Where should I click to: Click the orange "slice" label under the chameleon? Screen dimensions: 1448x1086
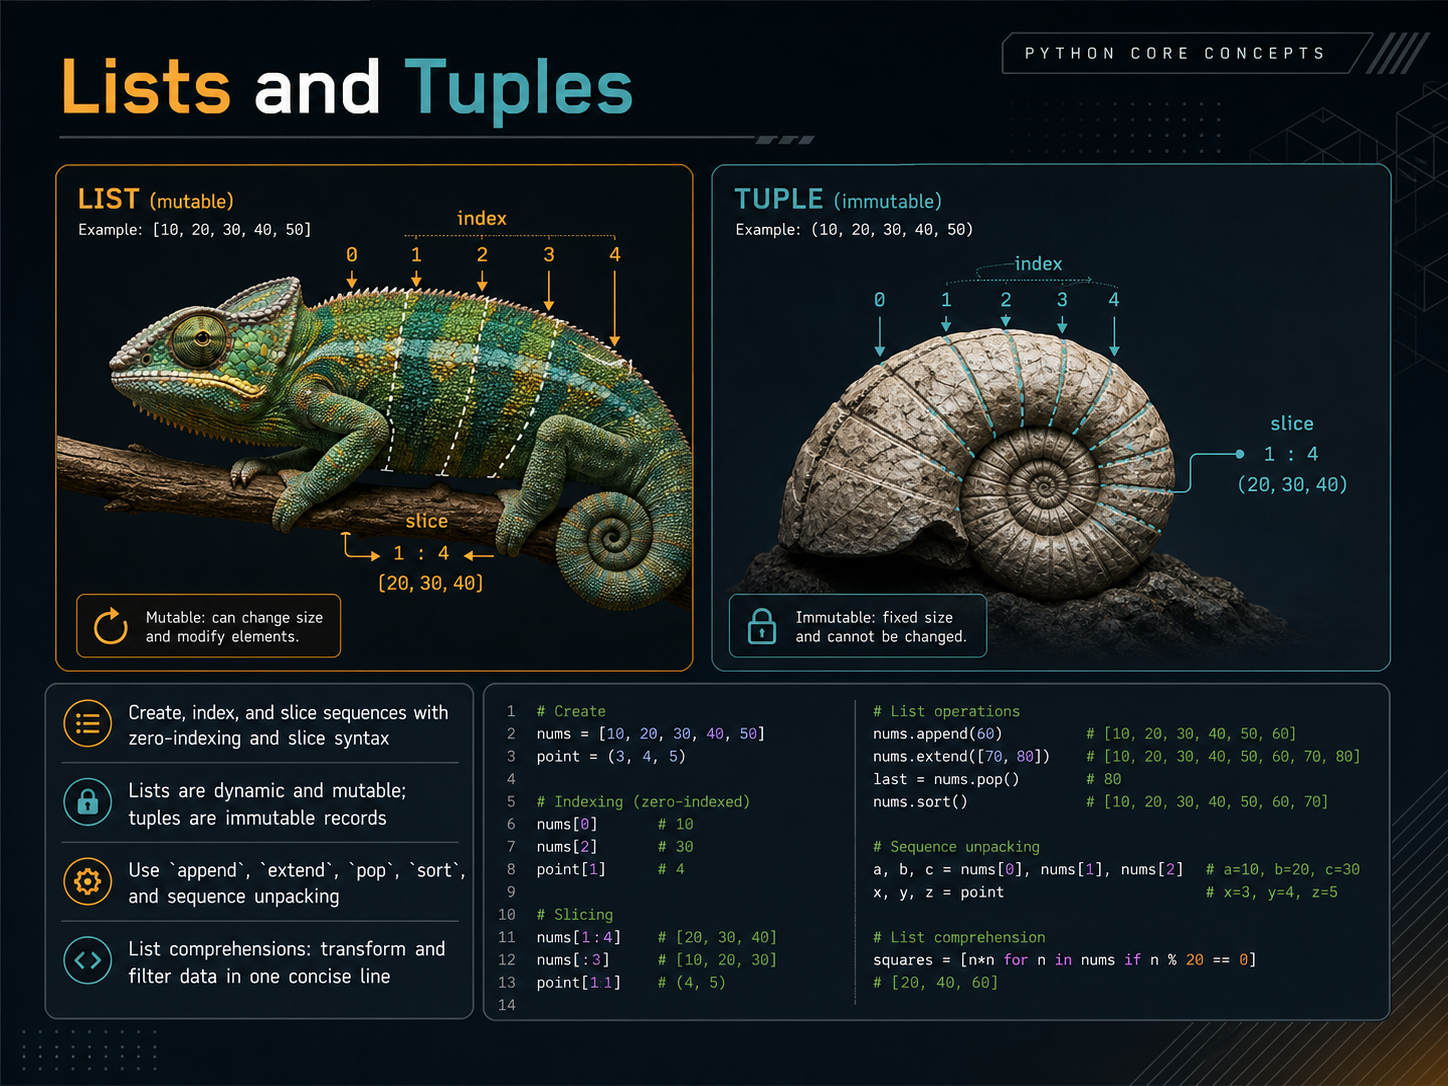point(427,521)
